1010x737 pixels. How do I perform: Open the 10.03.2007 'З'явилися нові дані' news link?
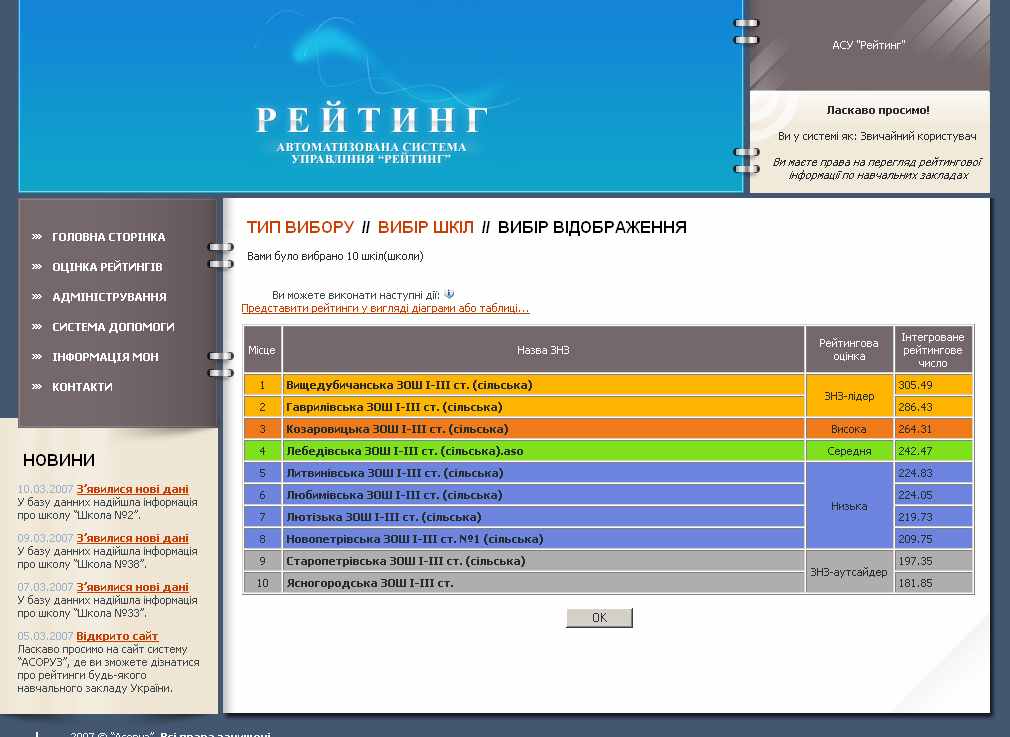[x=132, y=489]
